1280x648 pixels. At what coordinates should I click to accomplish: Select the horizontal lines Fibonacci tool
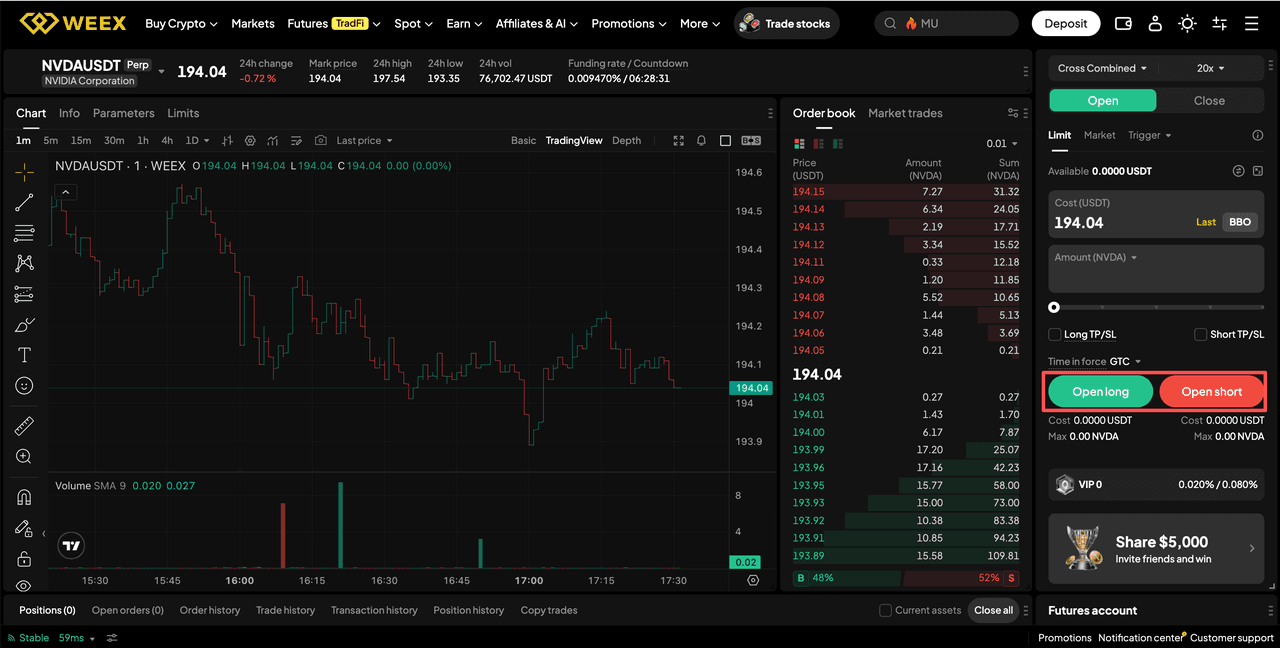(24, 233)
